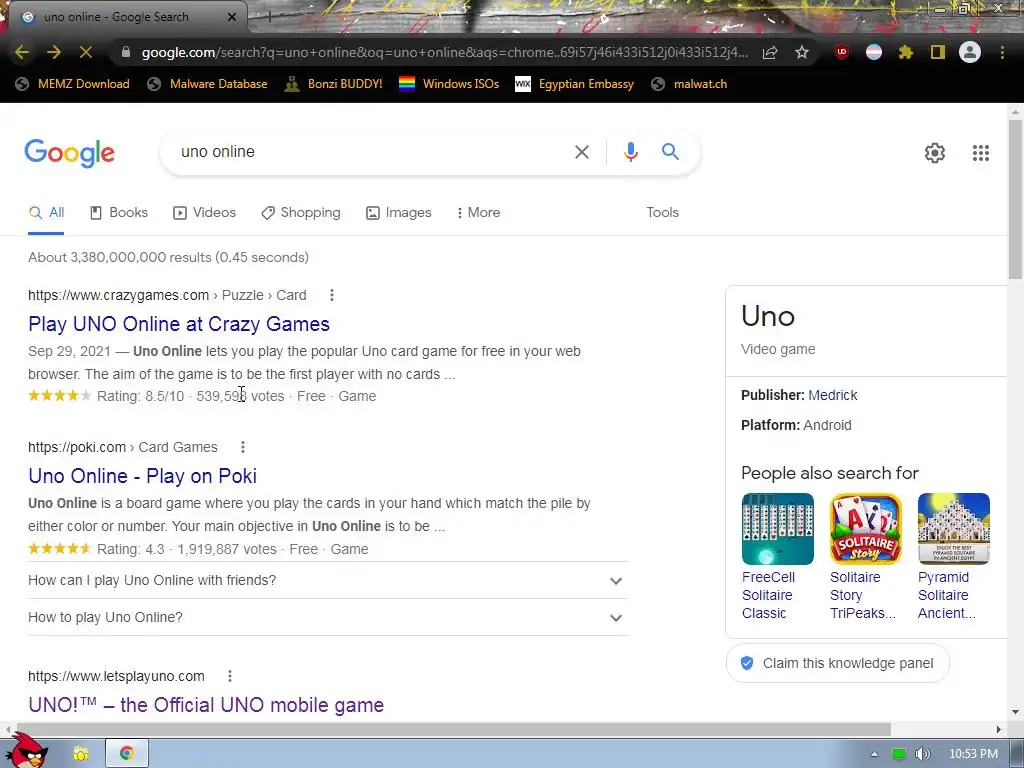Open the green network tray icon
The height and width of the screenshot is (768, 1024).
click(899, 754)
